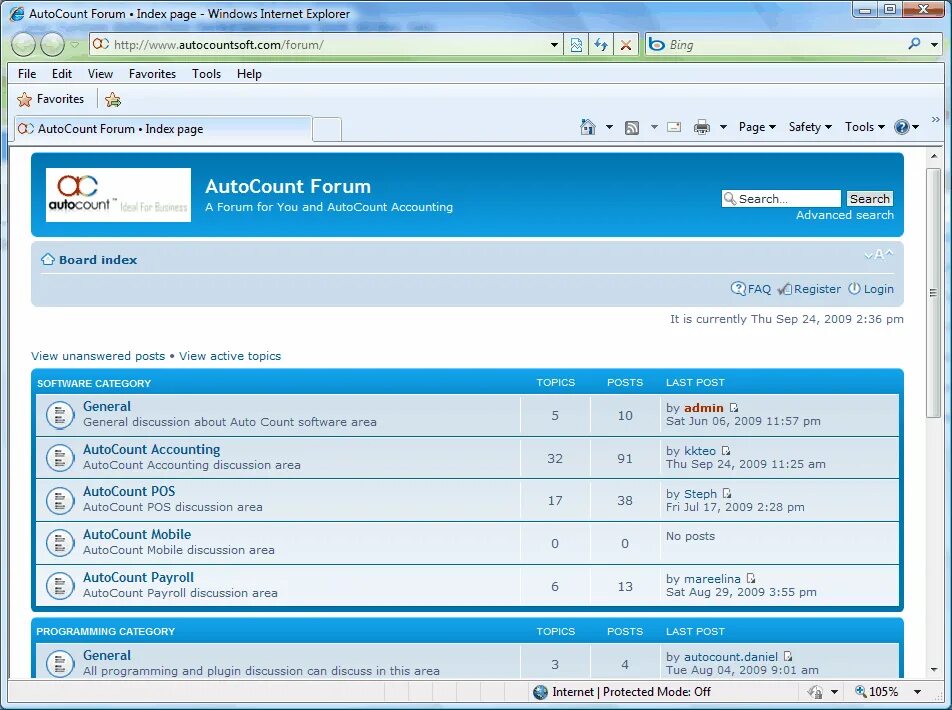View latest post icon next to Steph
Viewport: 952px width, 710px height.
click(727, 494)
